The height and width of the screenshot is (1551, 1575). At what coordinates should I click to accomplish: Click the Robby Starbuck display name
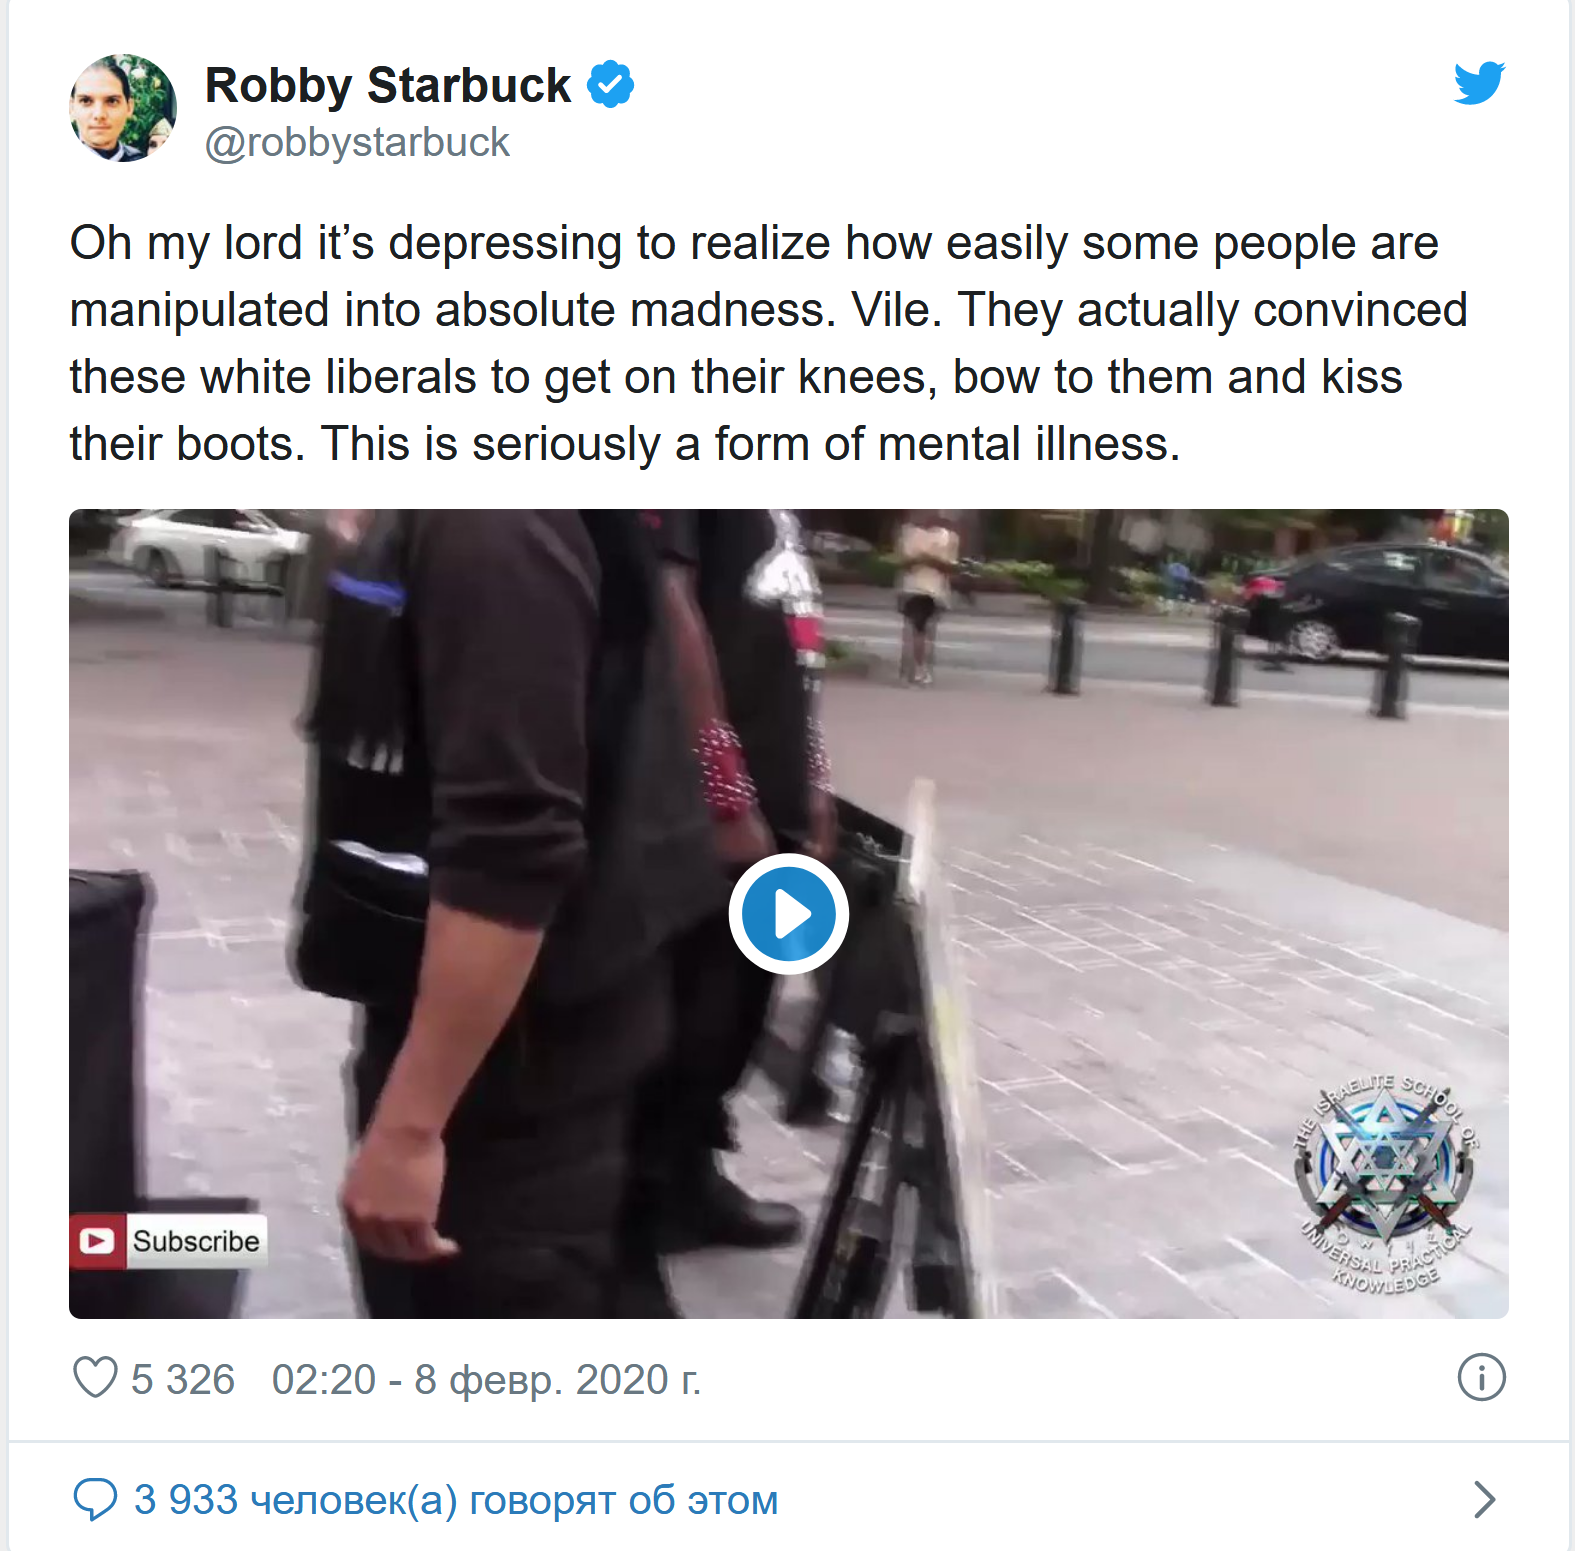[x=388, y=85]
